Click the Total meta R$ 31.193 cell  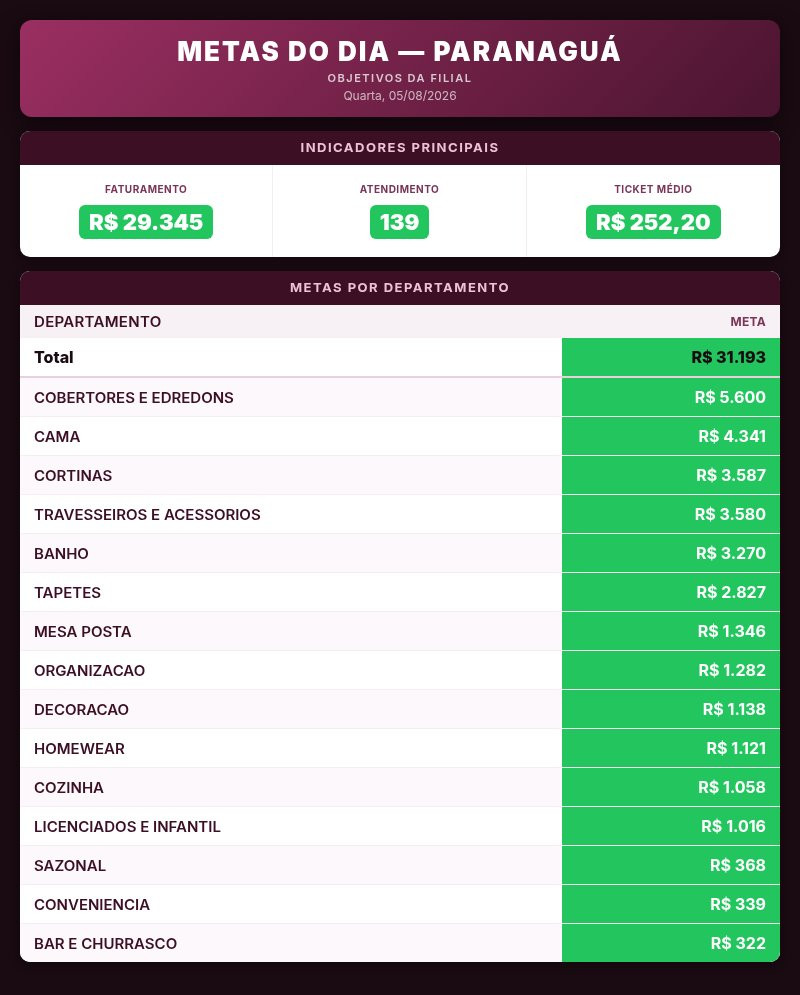[x=671, y=357]
